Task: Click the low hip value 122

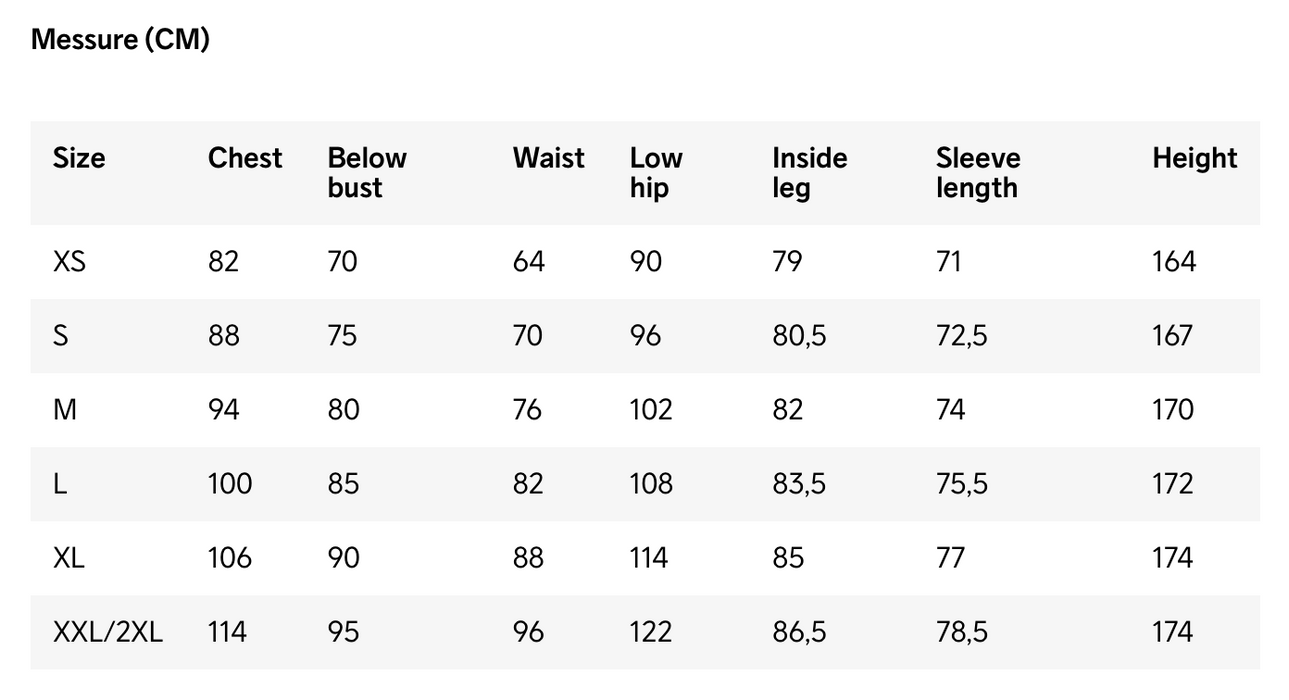Action: (651, 632)
